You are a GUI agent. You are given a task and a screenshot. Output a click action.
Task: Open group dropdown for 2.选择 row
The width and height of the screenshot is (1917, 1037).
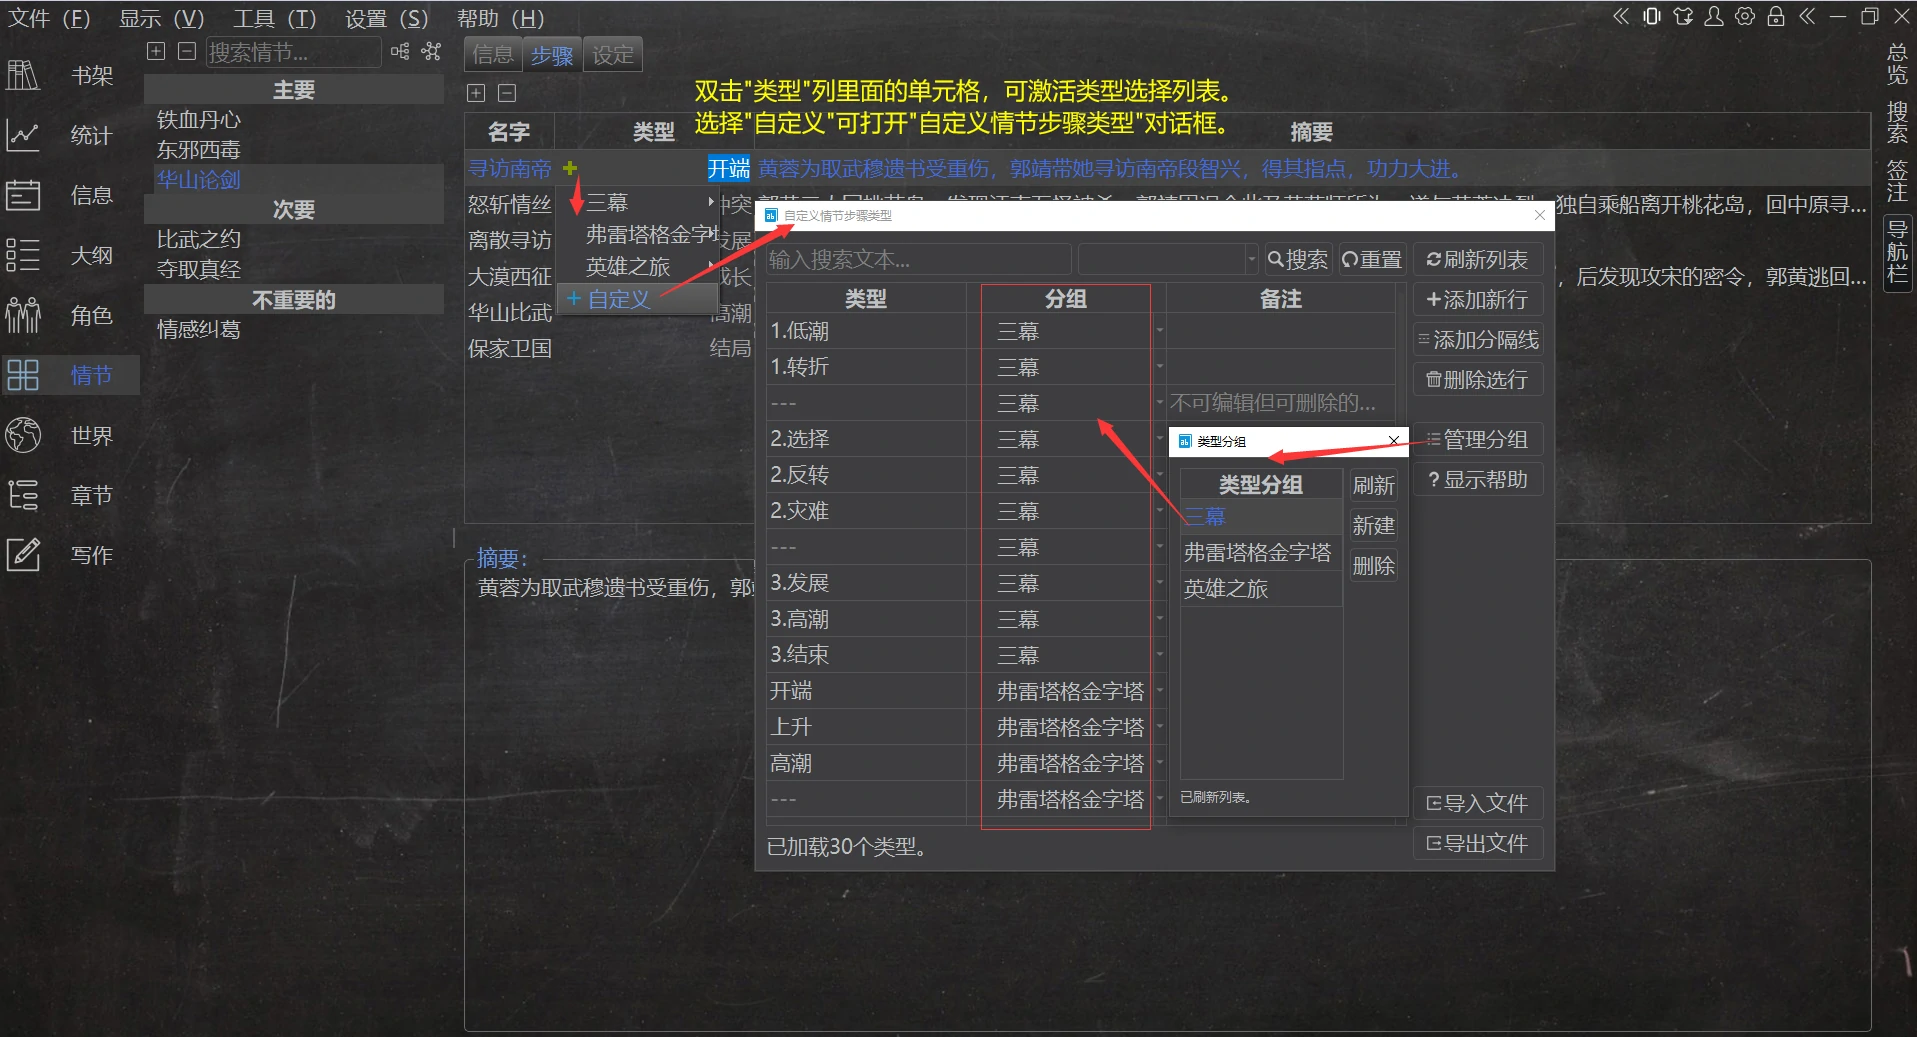click(1160, 439)
